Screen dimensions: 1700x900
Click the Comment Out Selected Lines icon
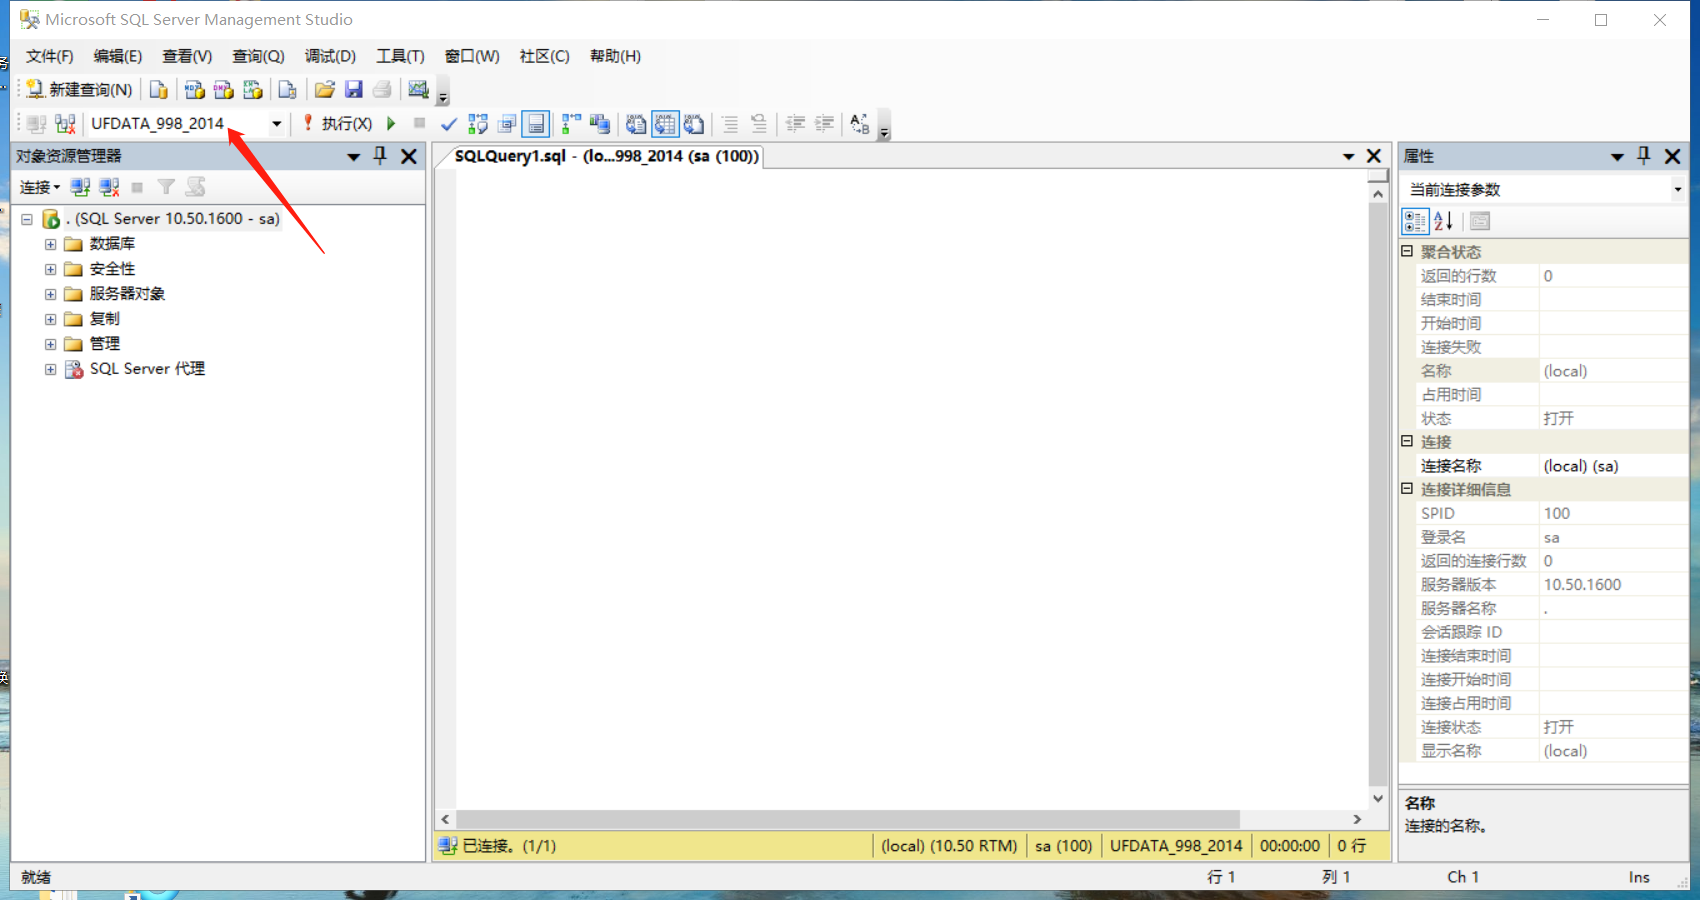pos(730,124)
